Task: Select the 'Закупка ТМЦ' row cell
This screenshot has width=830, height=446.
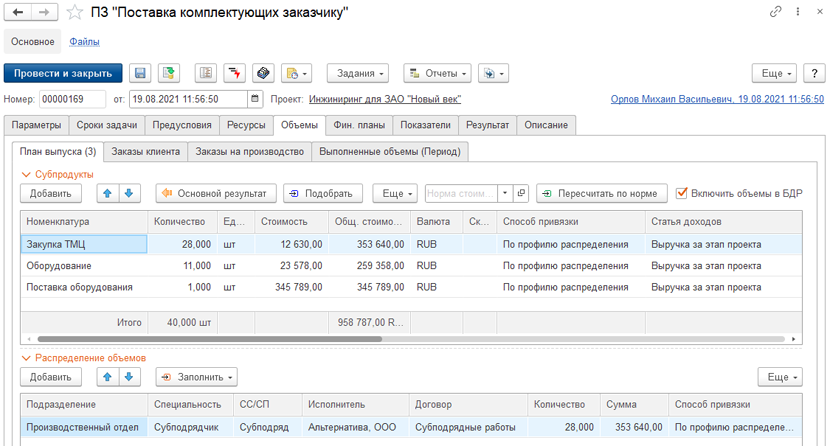Action: (x=84, y=244)
